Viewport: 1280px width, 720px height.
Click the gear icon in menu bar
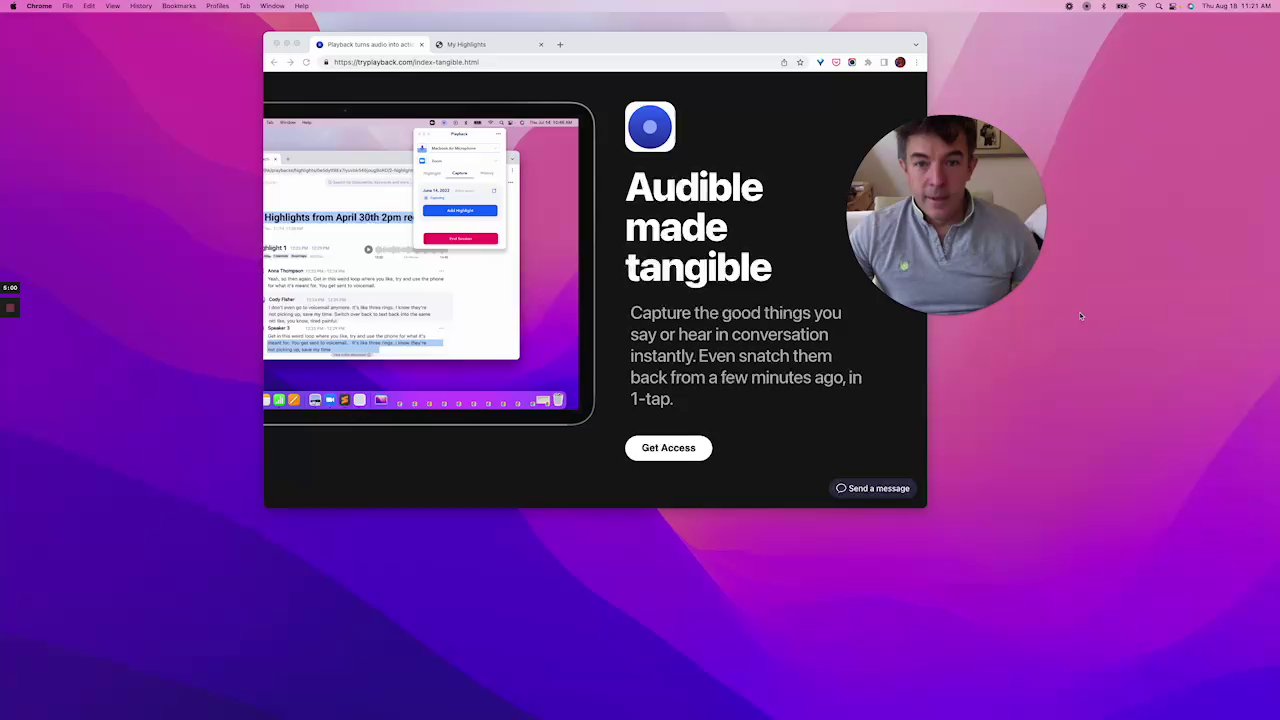1069,6
